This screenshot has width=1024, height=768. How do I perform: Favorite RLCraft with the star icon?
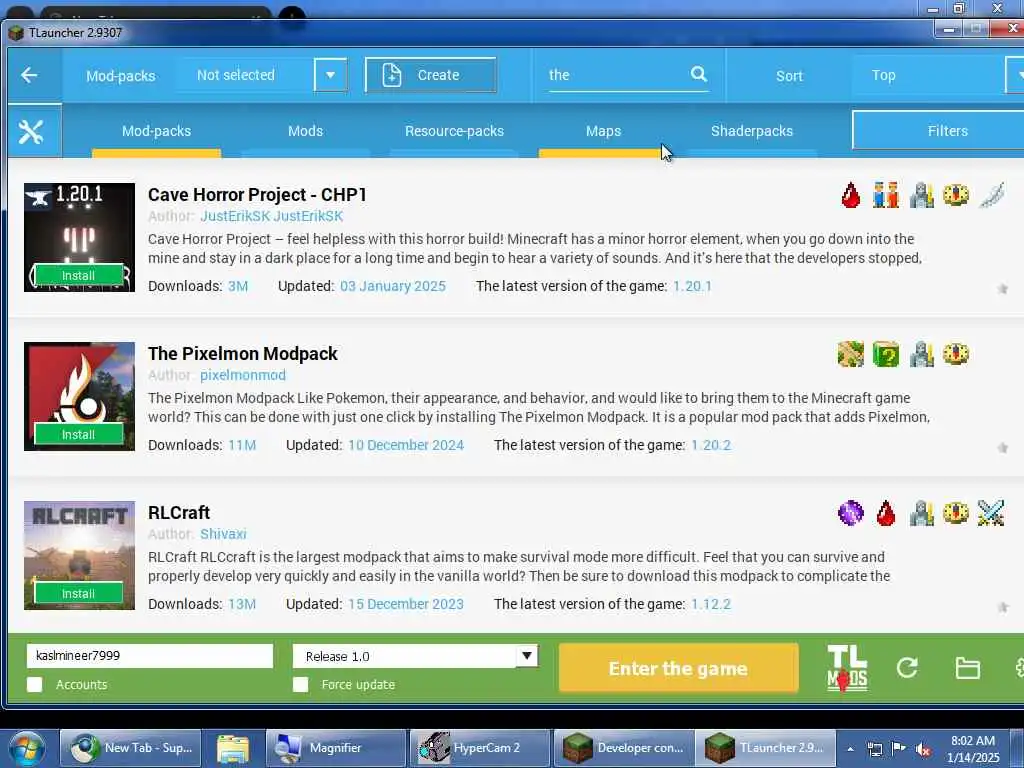coord(1002,607)
